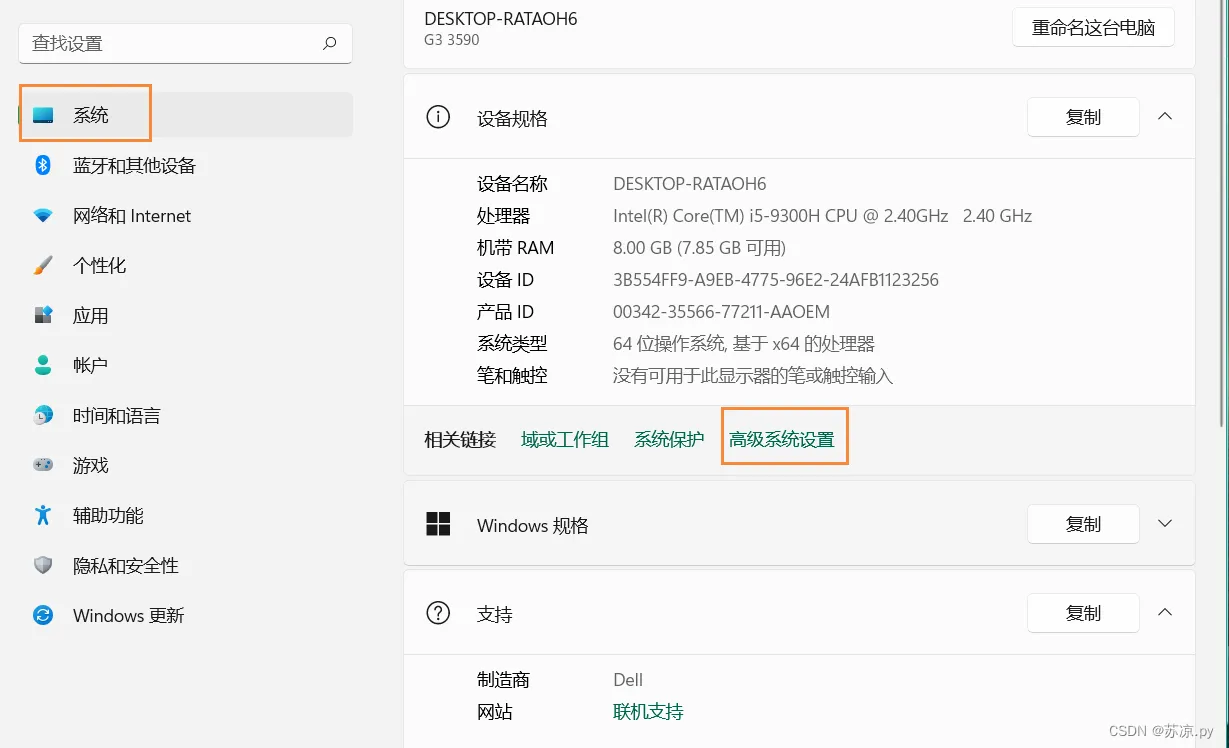Click the 相关链接 label

coord(460,439)
